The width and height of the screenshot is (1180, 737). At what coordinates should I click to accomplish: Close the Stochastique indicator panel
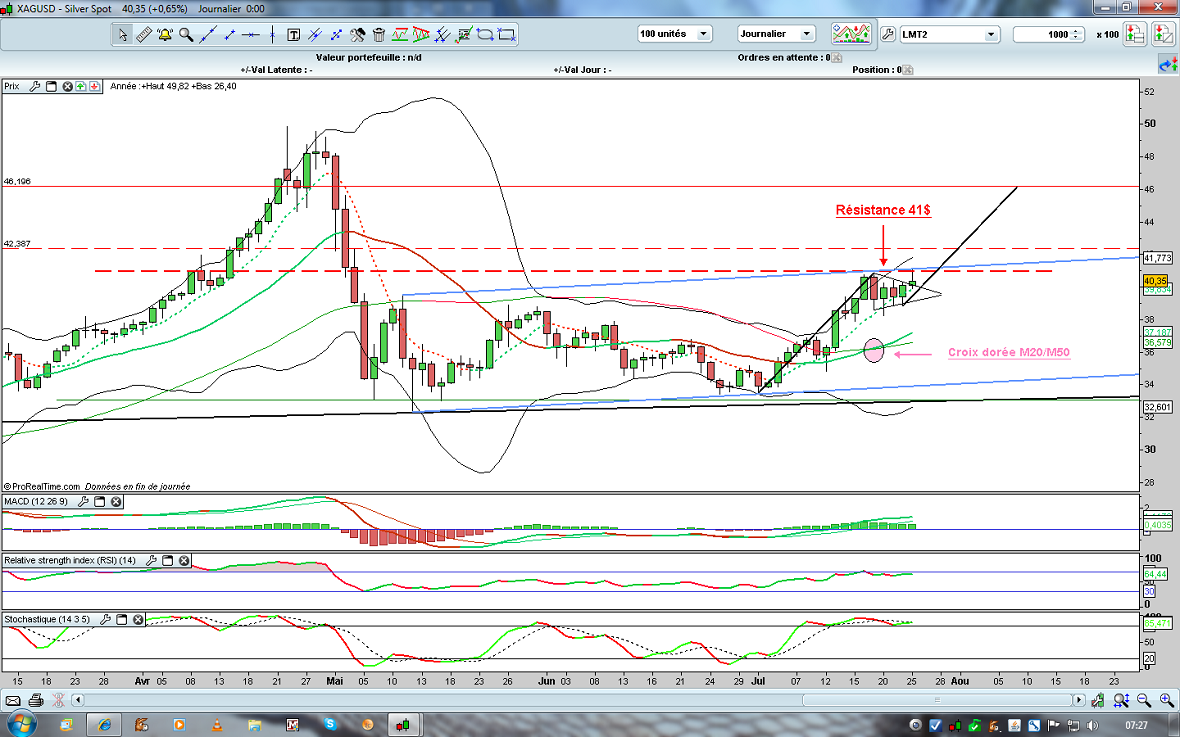pyautogui.click(x=138, y=620)
